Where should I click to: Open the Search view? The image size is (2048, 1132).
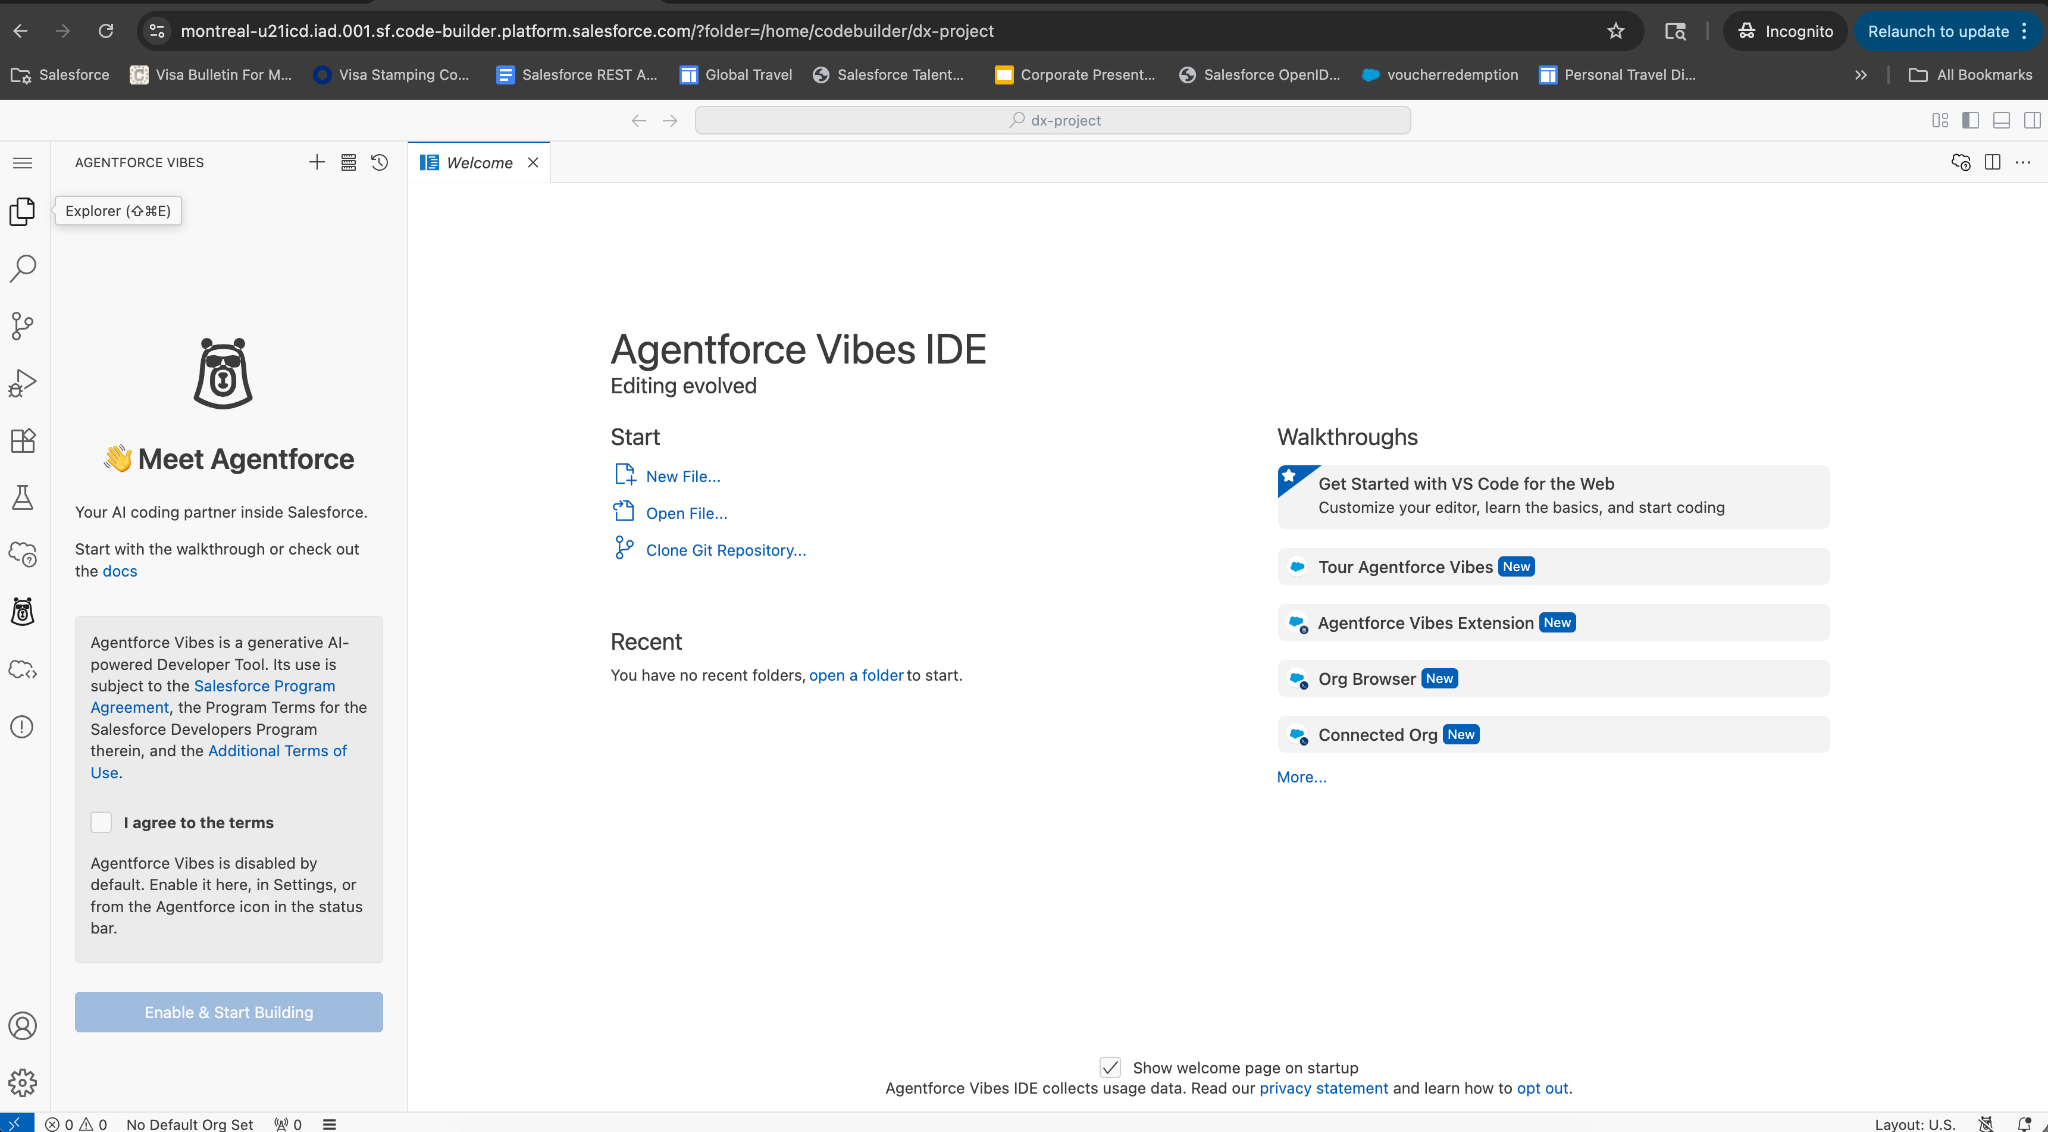coord(22,268)
